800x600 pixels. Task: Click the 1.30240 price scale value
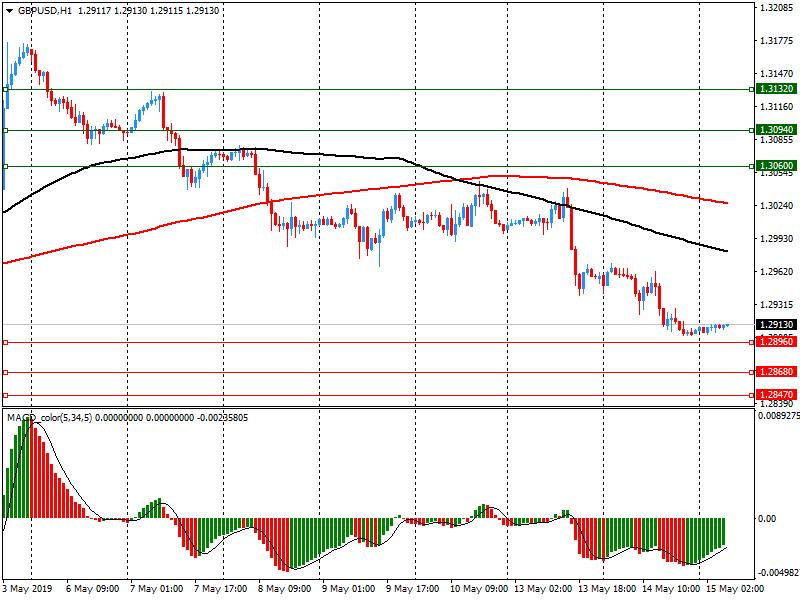[777, 206]
